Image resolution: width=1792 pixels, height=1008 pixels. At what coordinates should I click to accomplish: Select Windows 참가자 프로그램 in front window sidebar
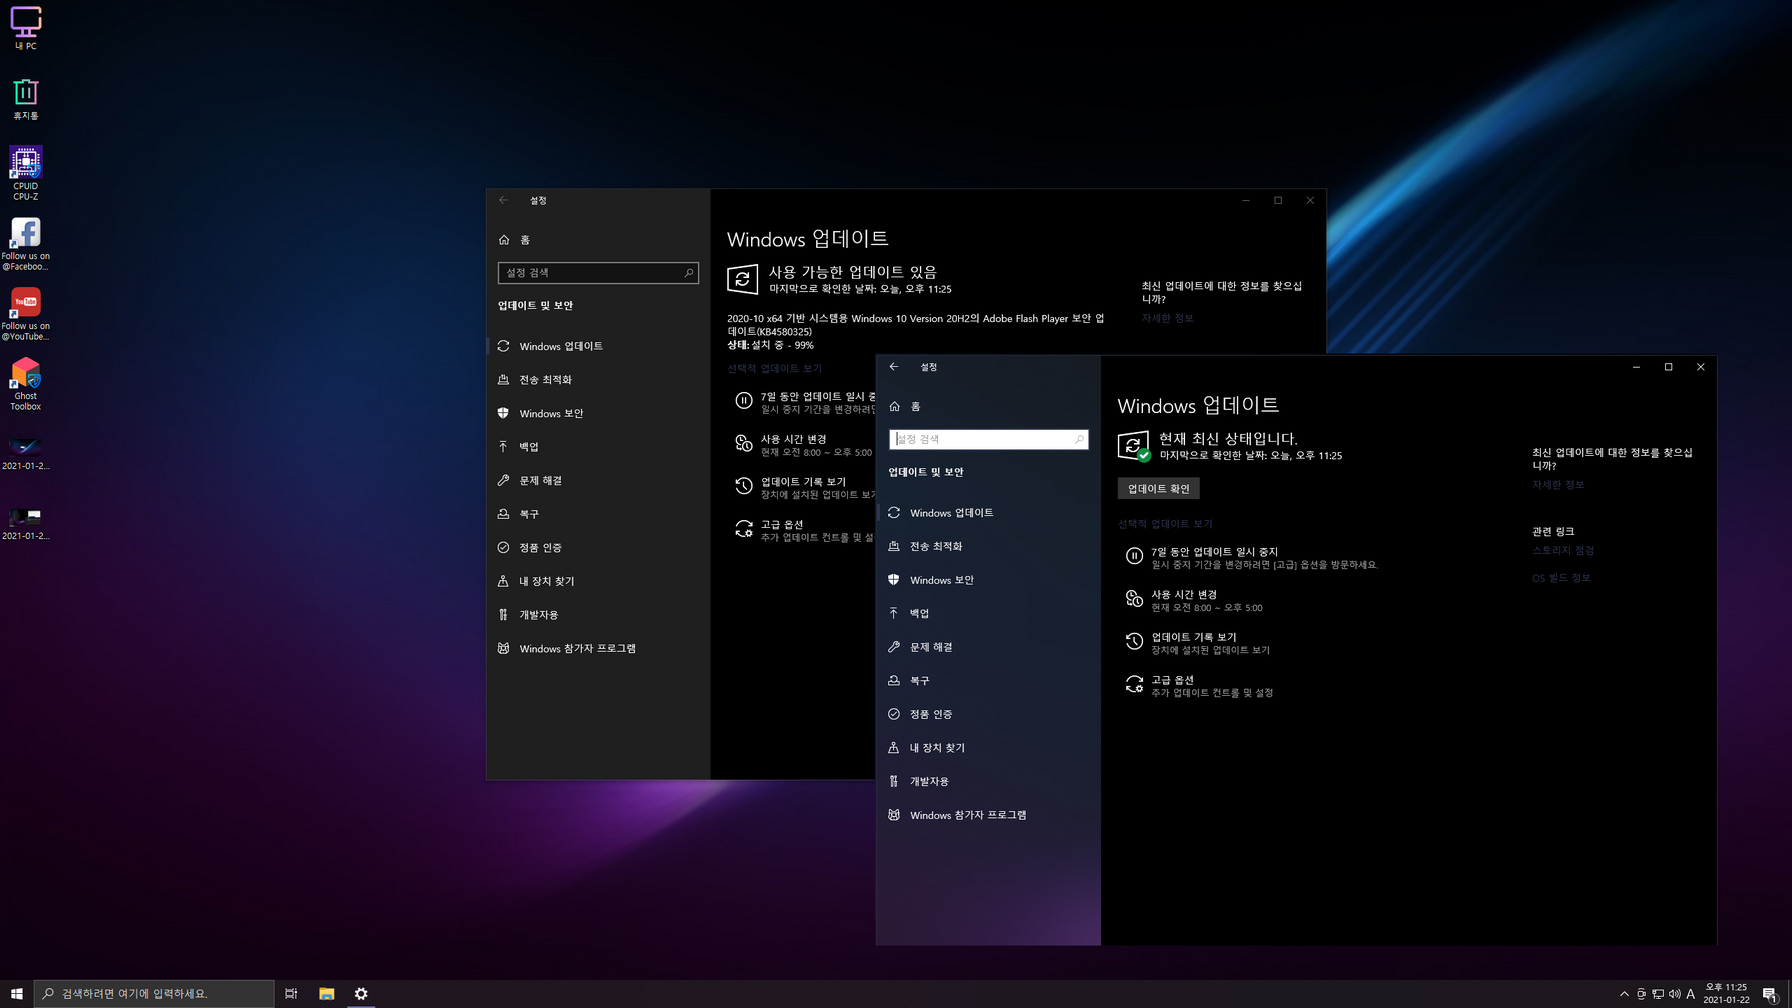click(x=988, y=815)
